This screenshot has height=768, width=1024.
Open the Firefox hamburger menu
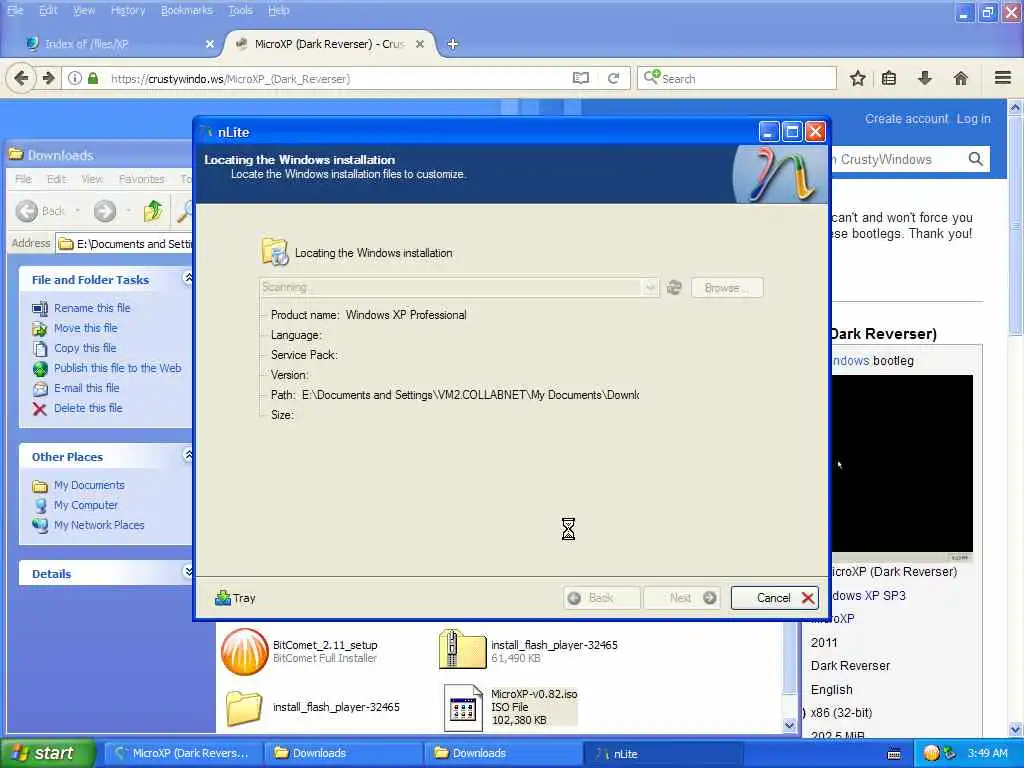[x=1003, y=78]
